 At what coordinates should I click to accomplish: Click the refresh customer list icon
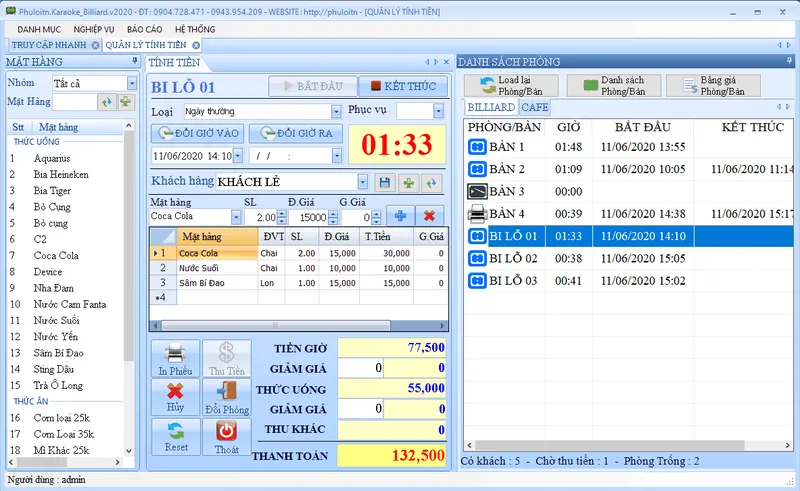pos(432,183)
